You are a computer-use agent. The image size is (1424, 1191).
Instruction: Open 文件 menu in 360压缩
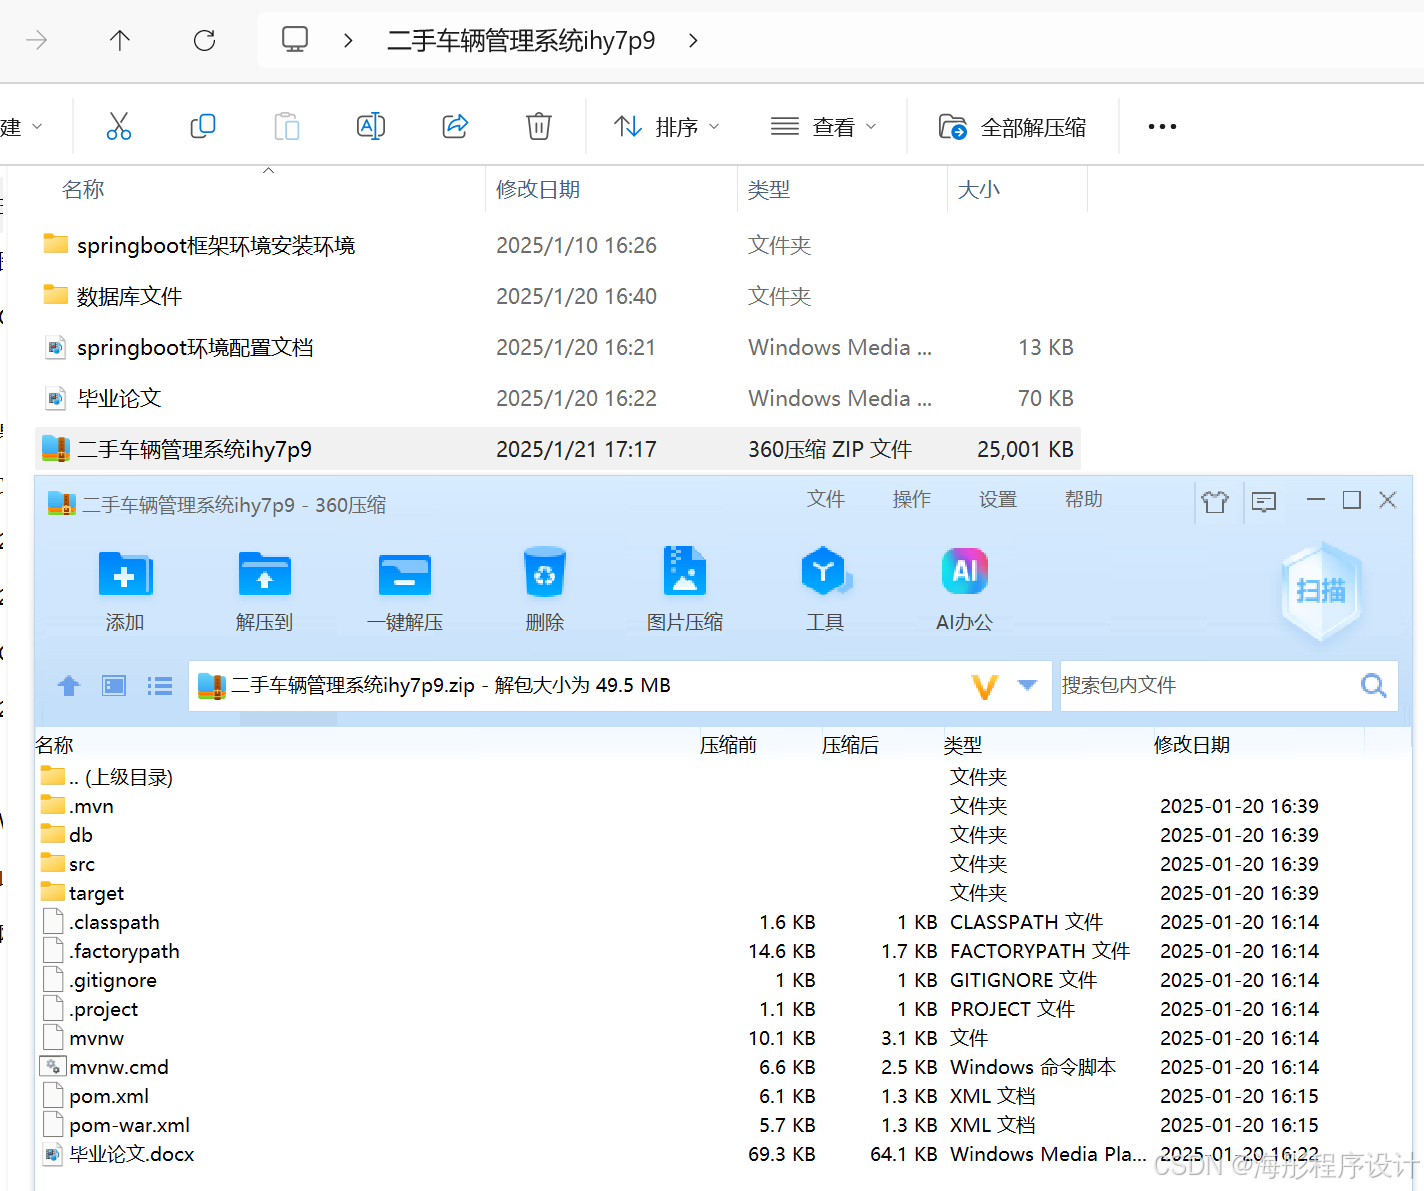826,499
